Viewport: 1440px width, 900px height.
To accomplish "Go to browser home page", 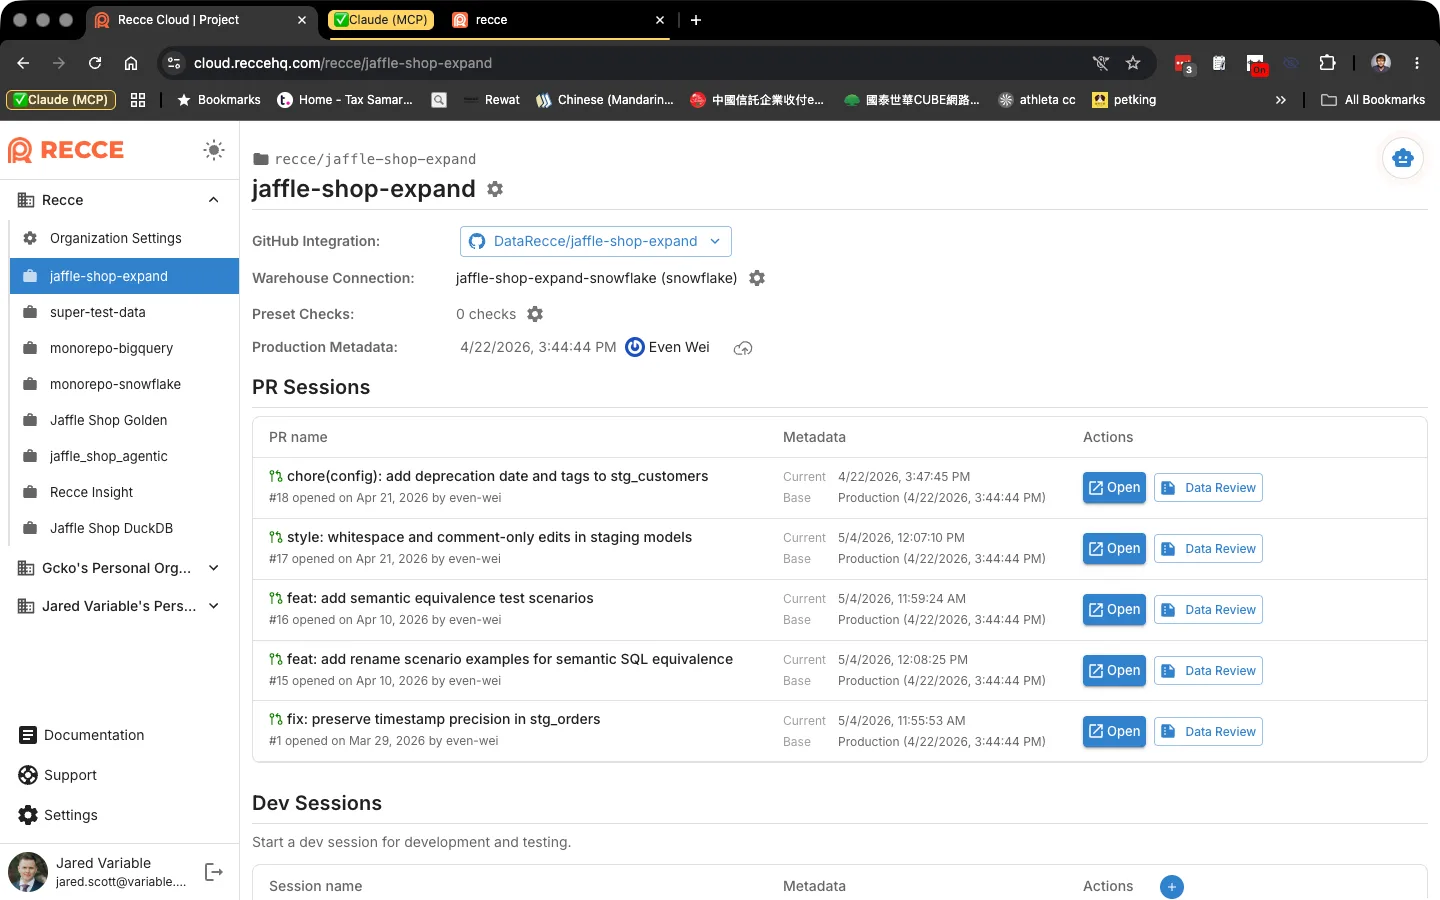I will point(131,63).
